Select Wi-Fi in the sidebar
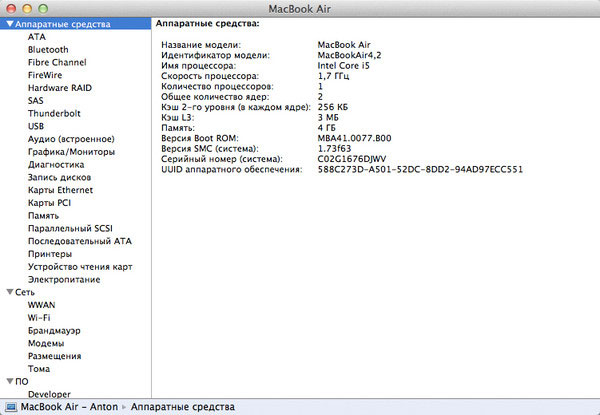This screenshot has width=600, height=415. 39,317
